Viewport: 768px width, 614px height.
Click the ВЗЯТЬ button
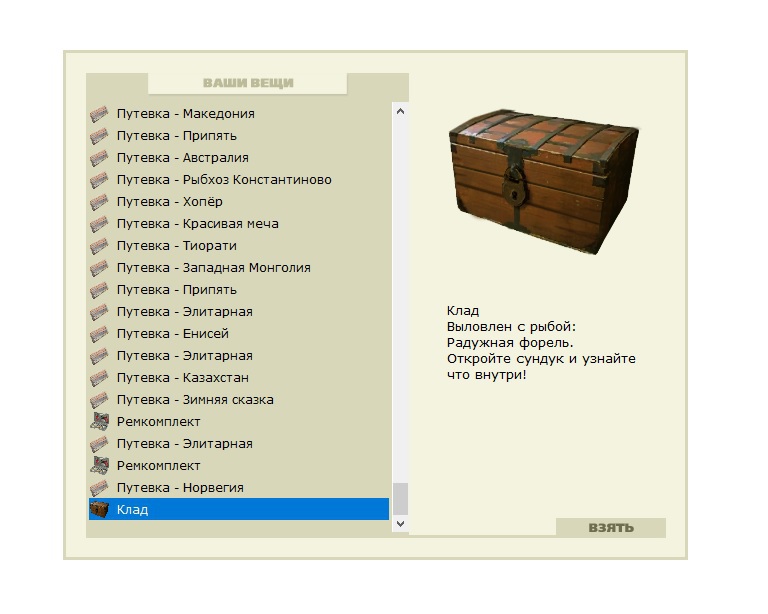(x=611, y=528)
